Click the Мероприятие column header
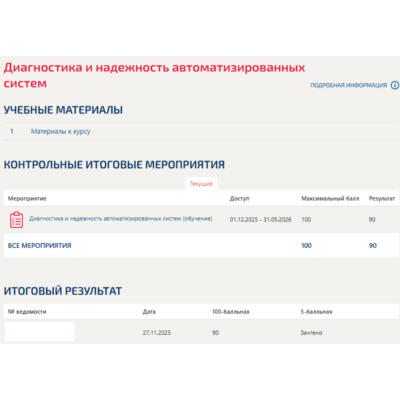 tap(27, 198)
